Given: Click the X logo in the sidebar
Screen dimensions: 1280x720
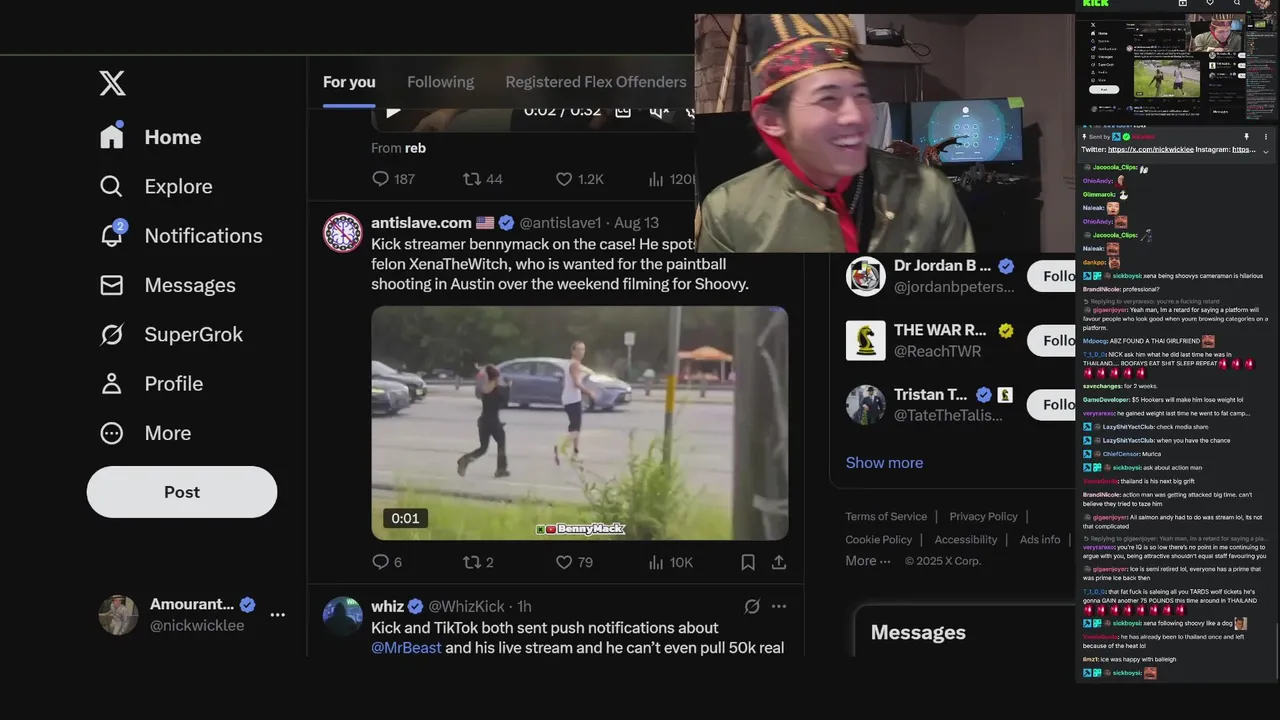Looking at the screenshot, I should pos(112,83).
